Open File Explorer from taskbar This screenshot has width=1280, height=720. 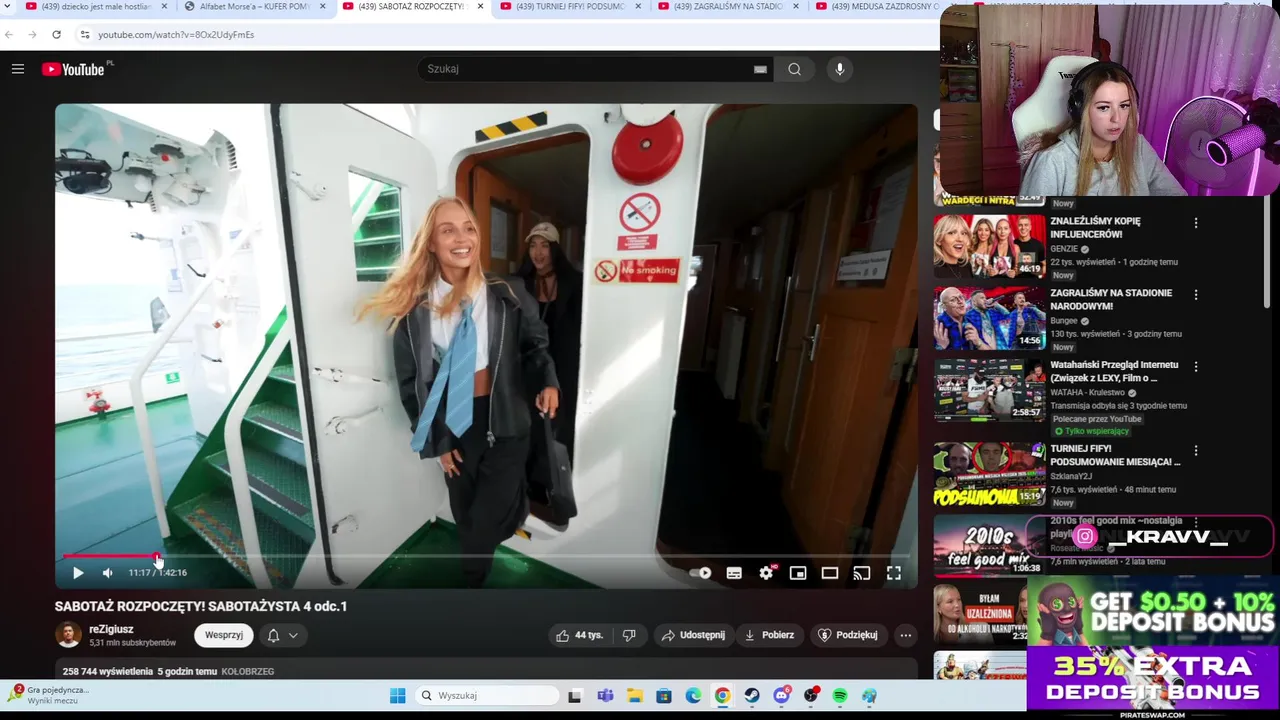pyautogui.click(x=634, y=695)
